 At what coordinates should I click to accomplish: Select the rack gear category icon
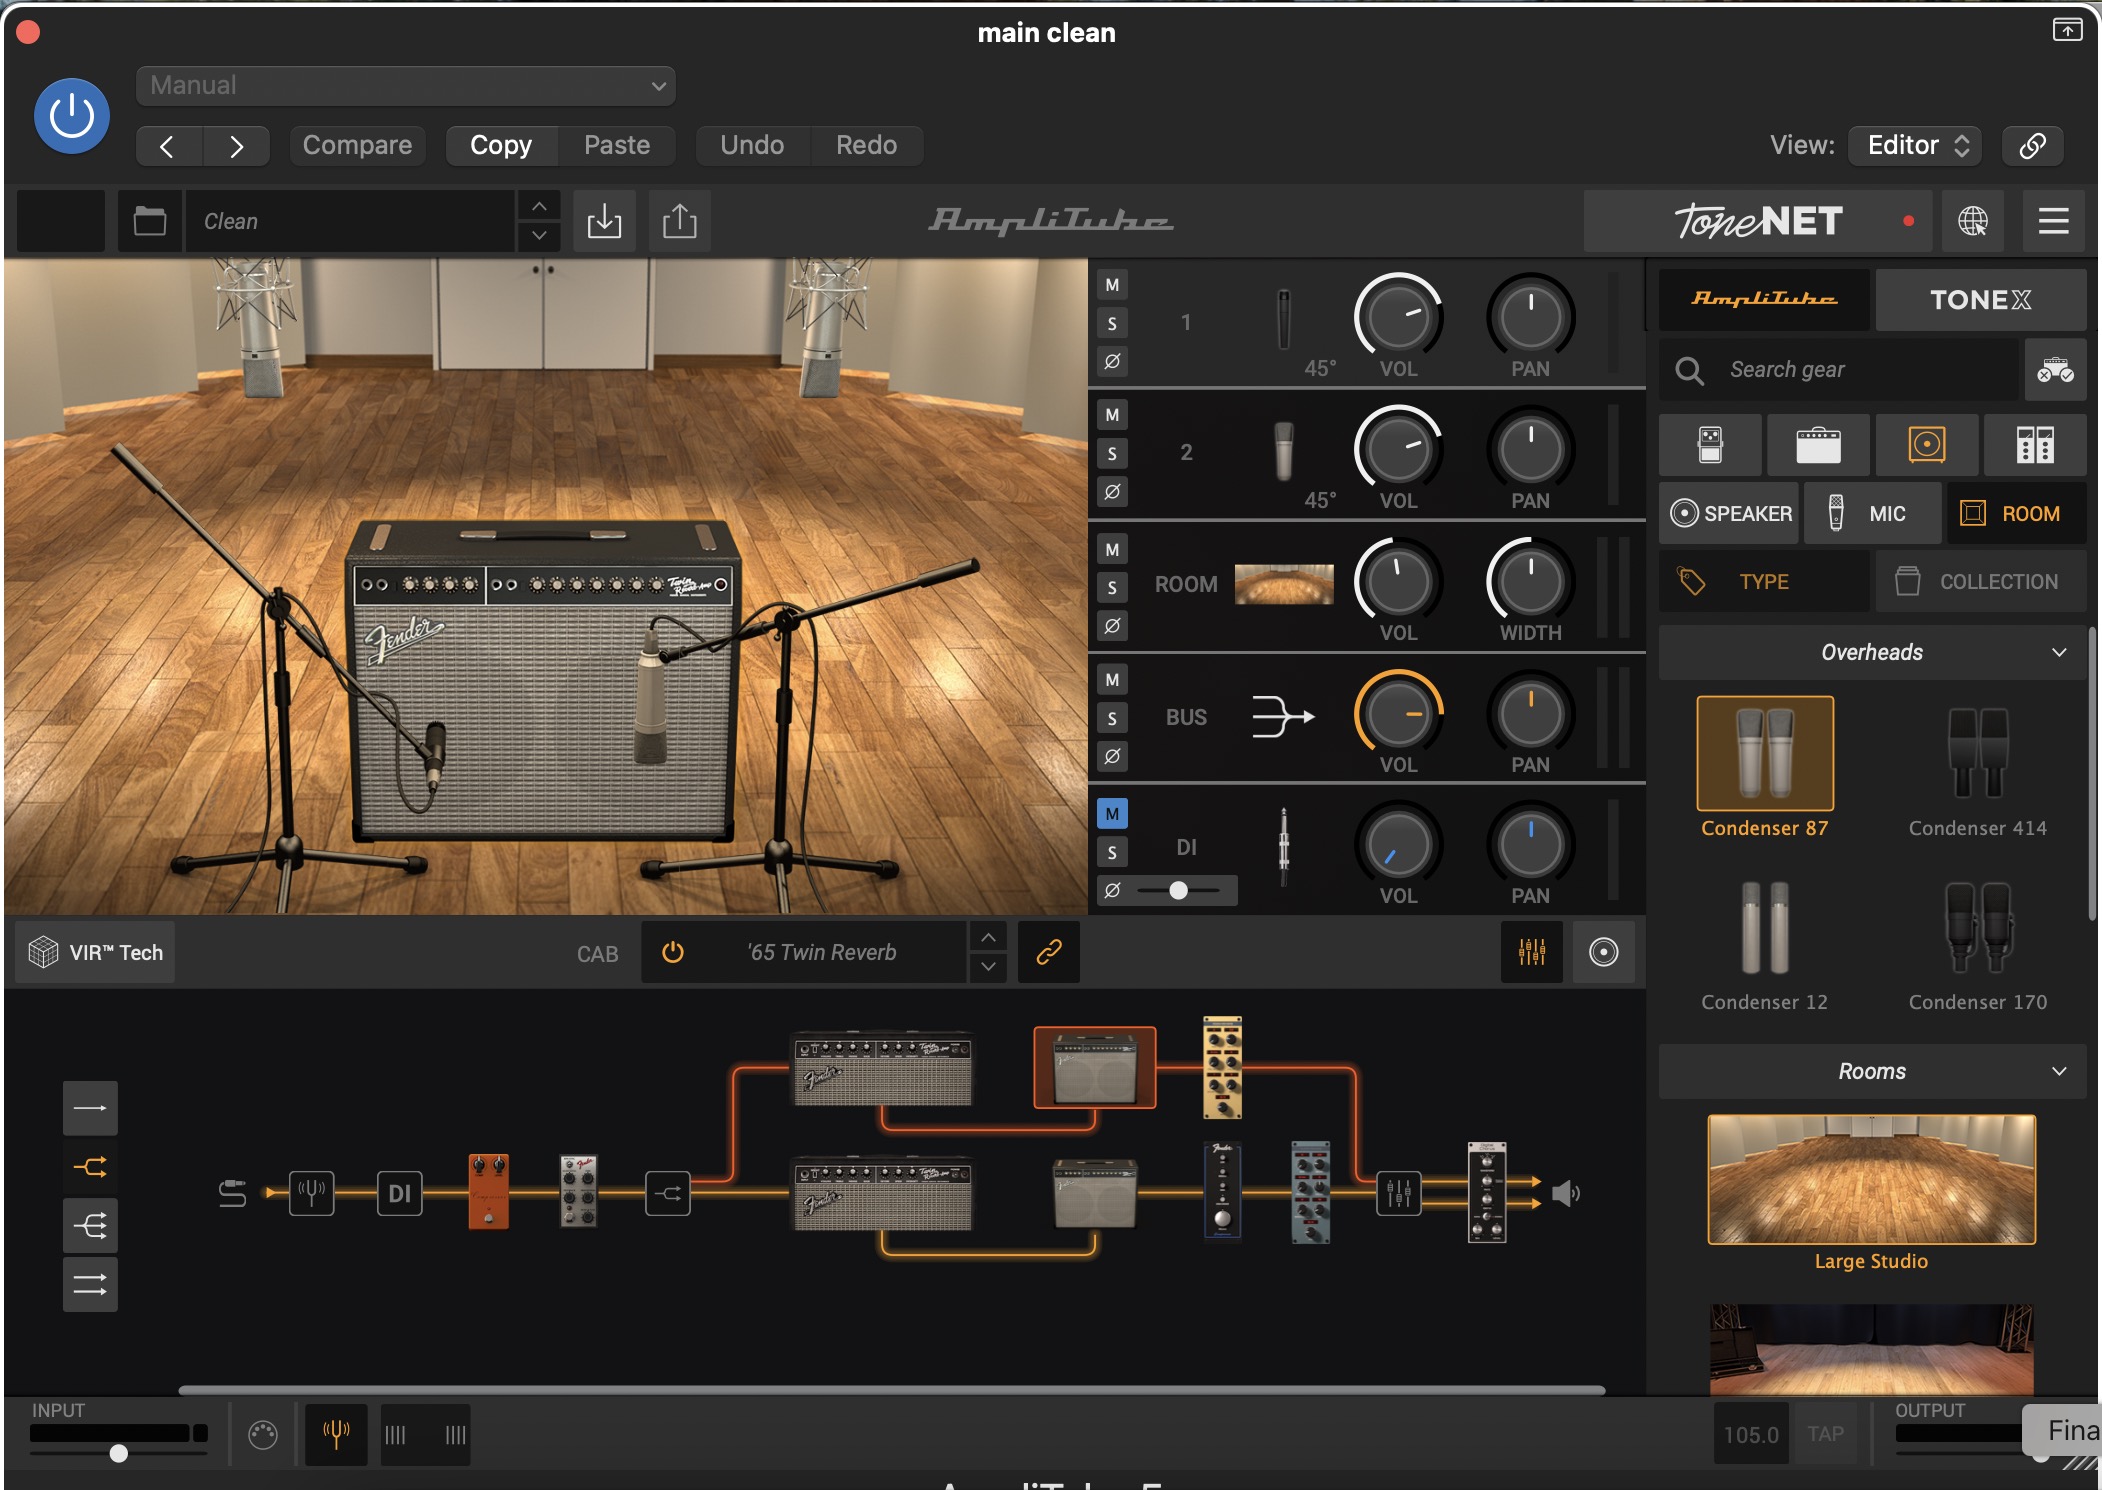(2035, 445)
